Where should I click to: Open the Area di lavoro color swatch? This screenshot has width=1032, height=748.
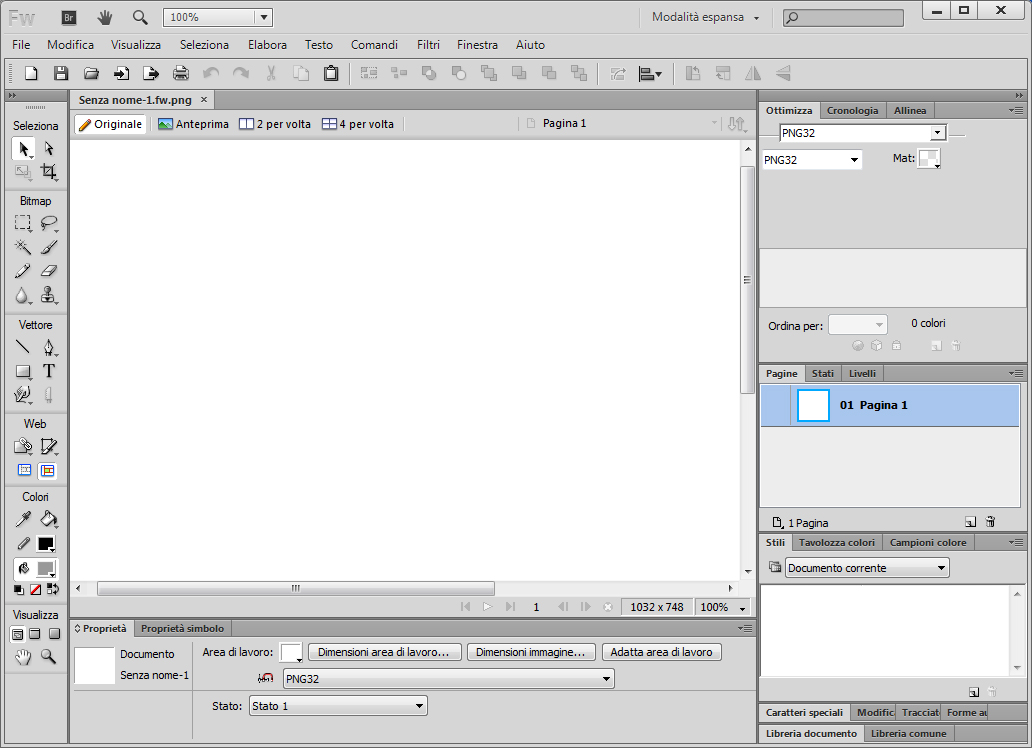290,652
